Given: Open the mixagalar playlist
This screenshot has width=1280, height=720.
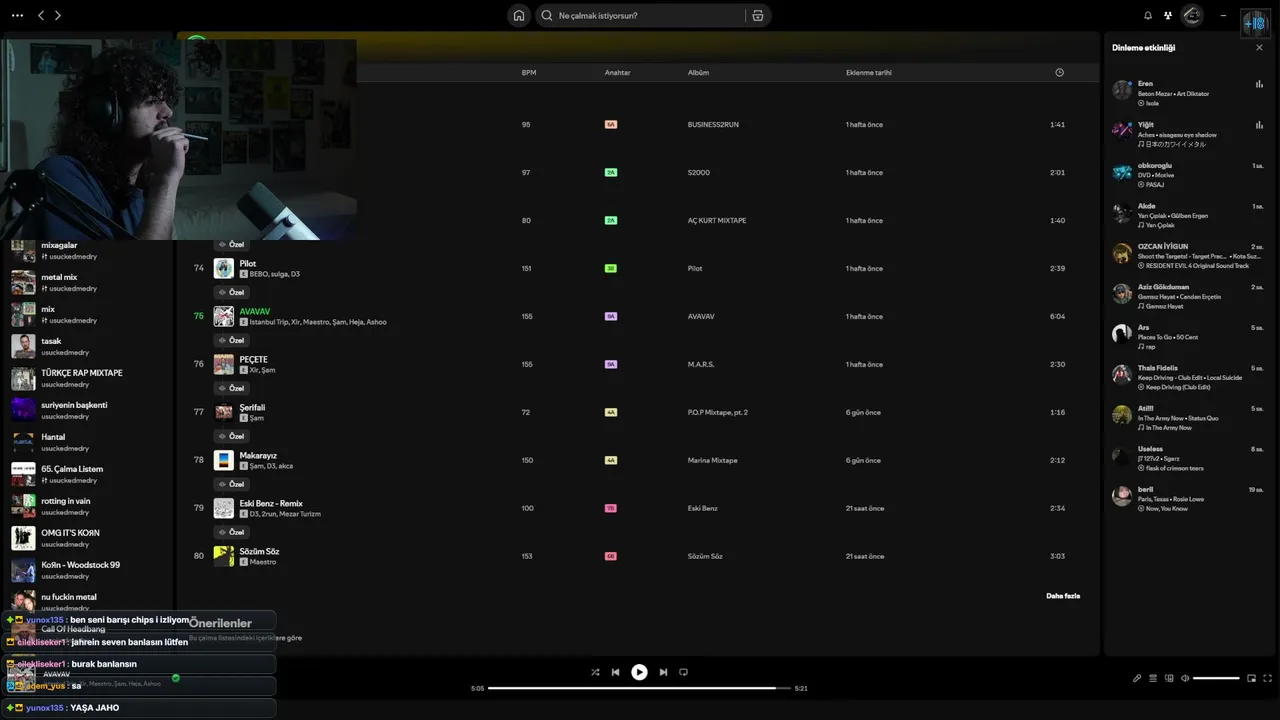Looking at the screenshot, I should pyautogui.click(x=88, y=250).
